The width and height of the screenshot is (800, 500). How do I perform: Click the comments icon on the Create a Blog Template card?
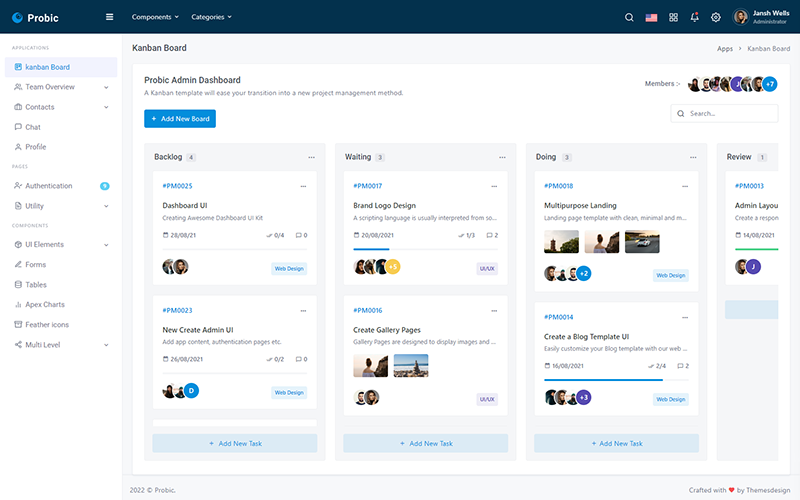pos(680,366)
